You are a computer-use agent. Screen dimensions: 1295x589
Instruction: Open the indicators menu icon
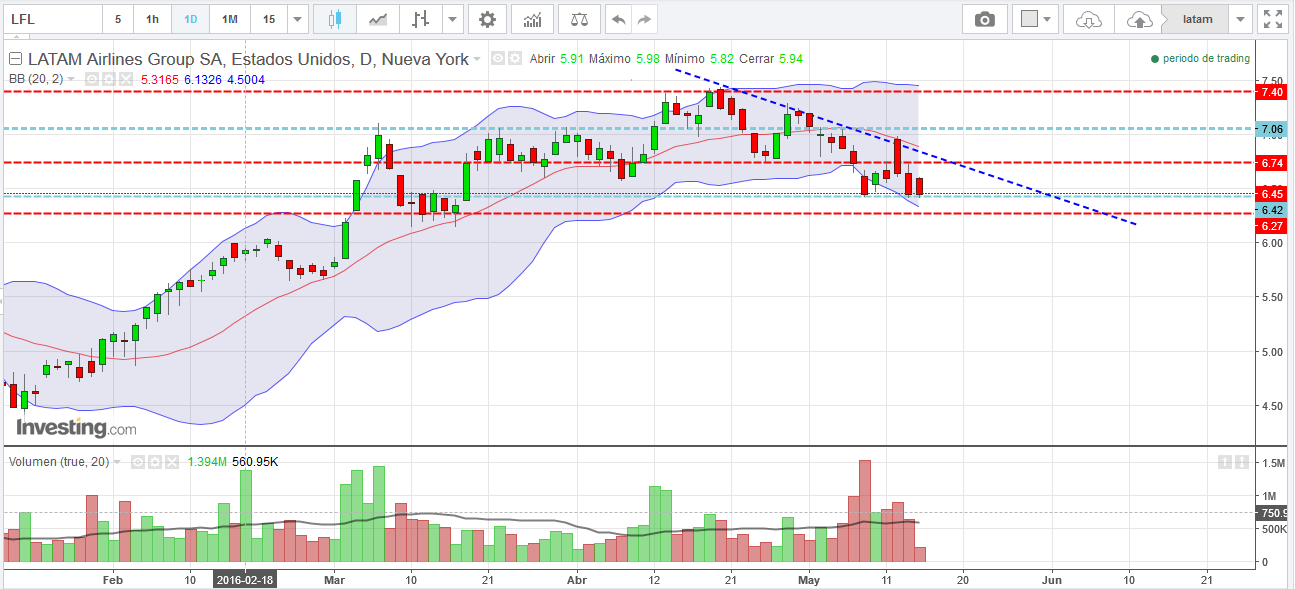tap(533, 19)
